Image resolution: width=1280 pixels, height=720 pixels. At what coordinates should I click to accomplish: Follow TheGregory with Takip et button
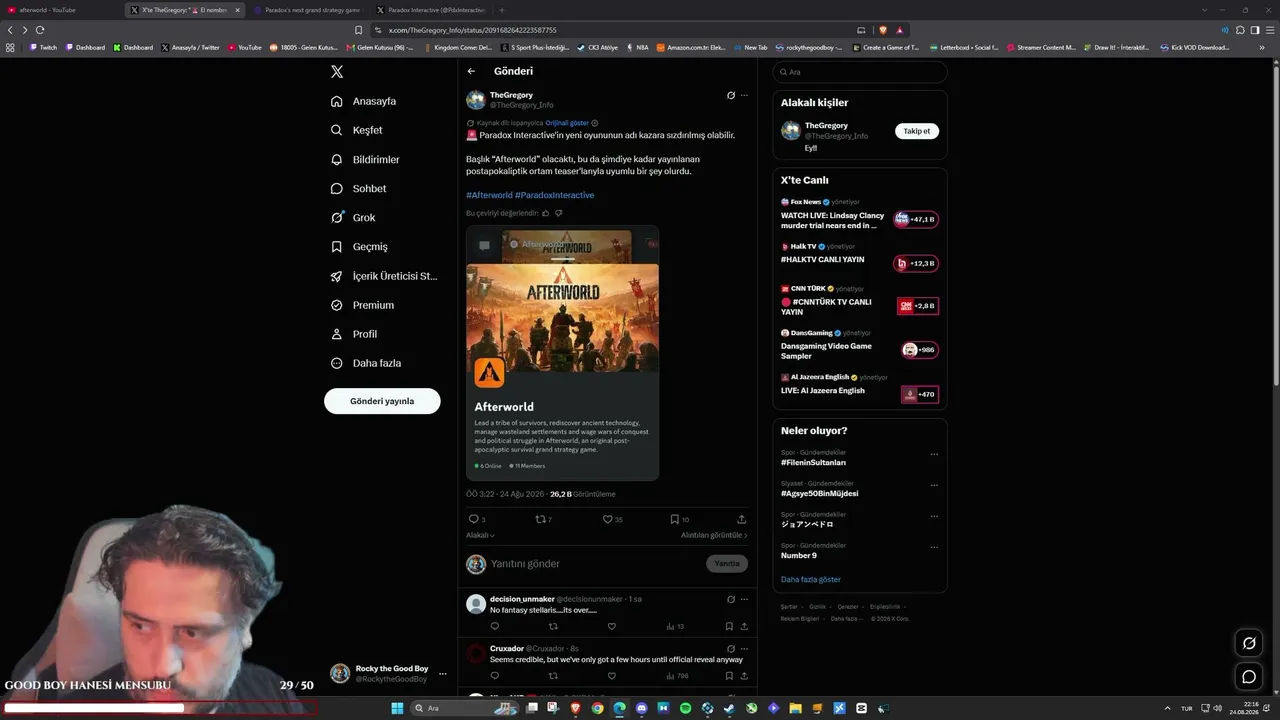917,131
